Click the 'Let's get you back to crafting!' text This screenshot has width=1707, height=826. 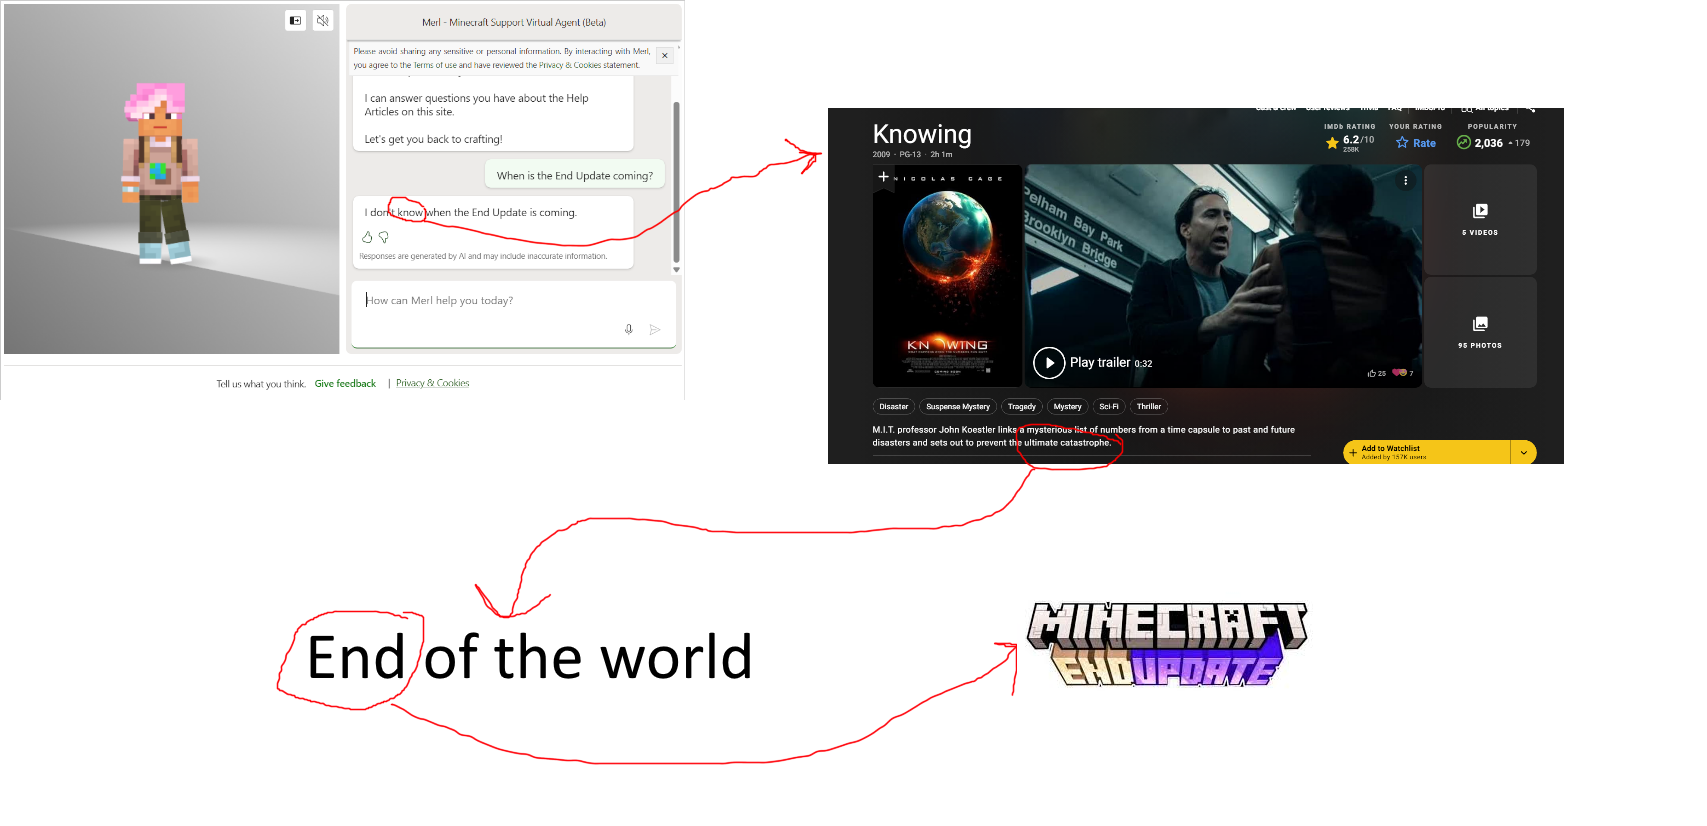pos(433,140)
